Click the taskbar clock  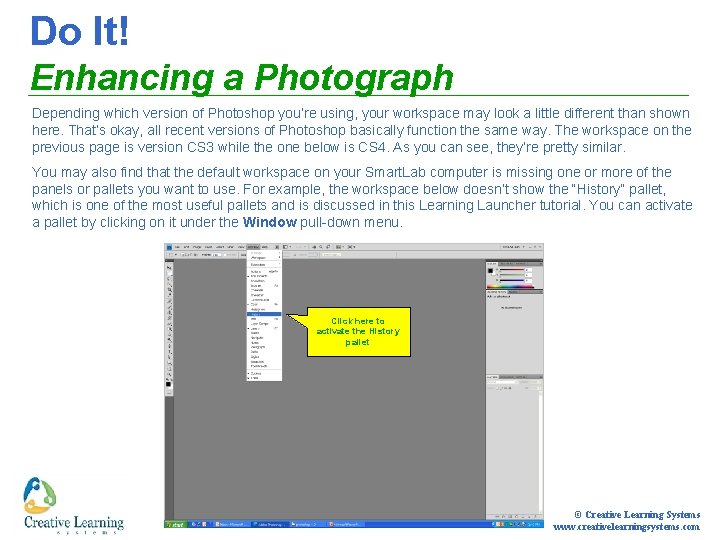pyautogui.click(x=533, y=523)
